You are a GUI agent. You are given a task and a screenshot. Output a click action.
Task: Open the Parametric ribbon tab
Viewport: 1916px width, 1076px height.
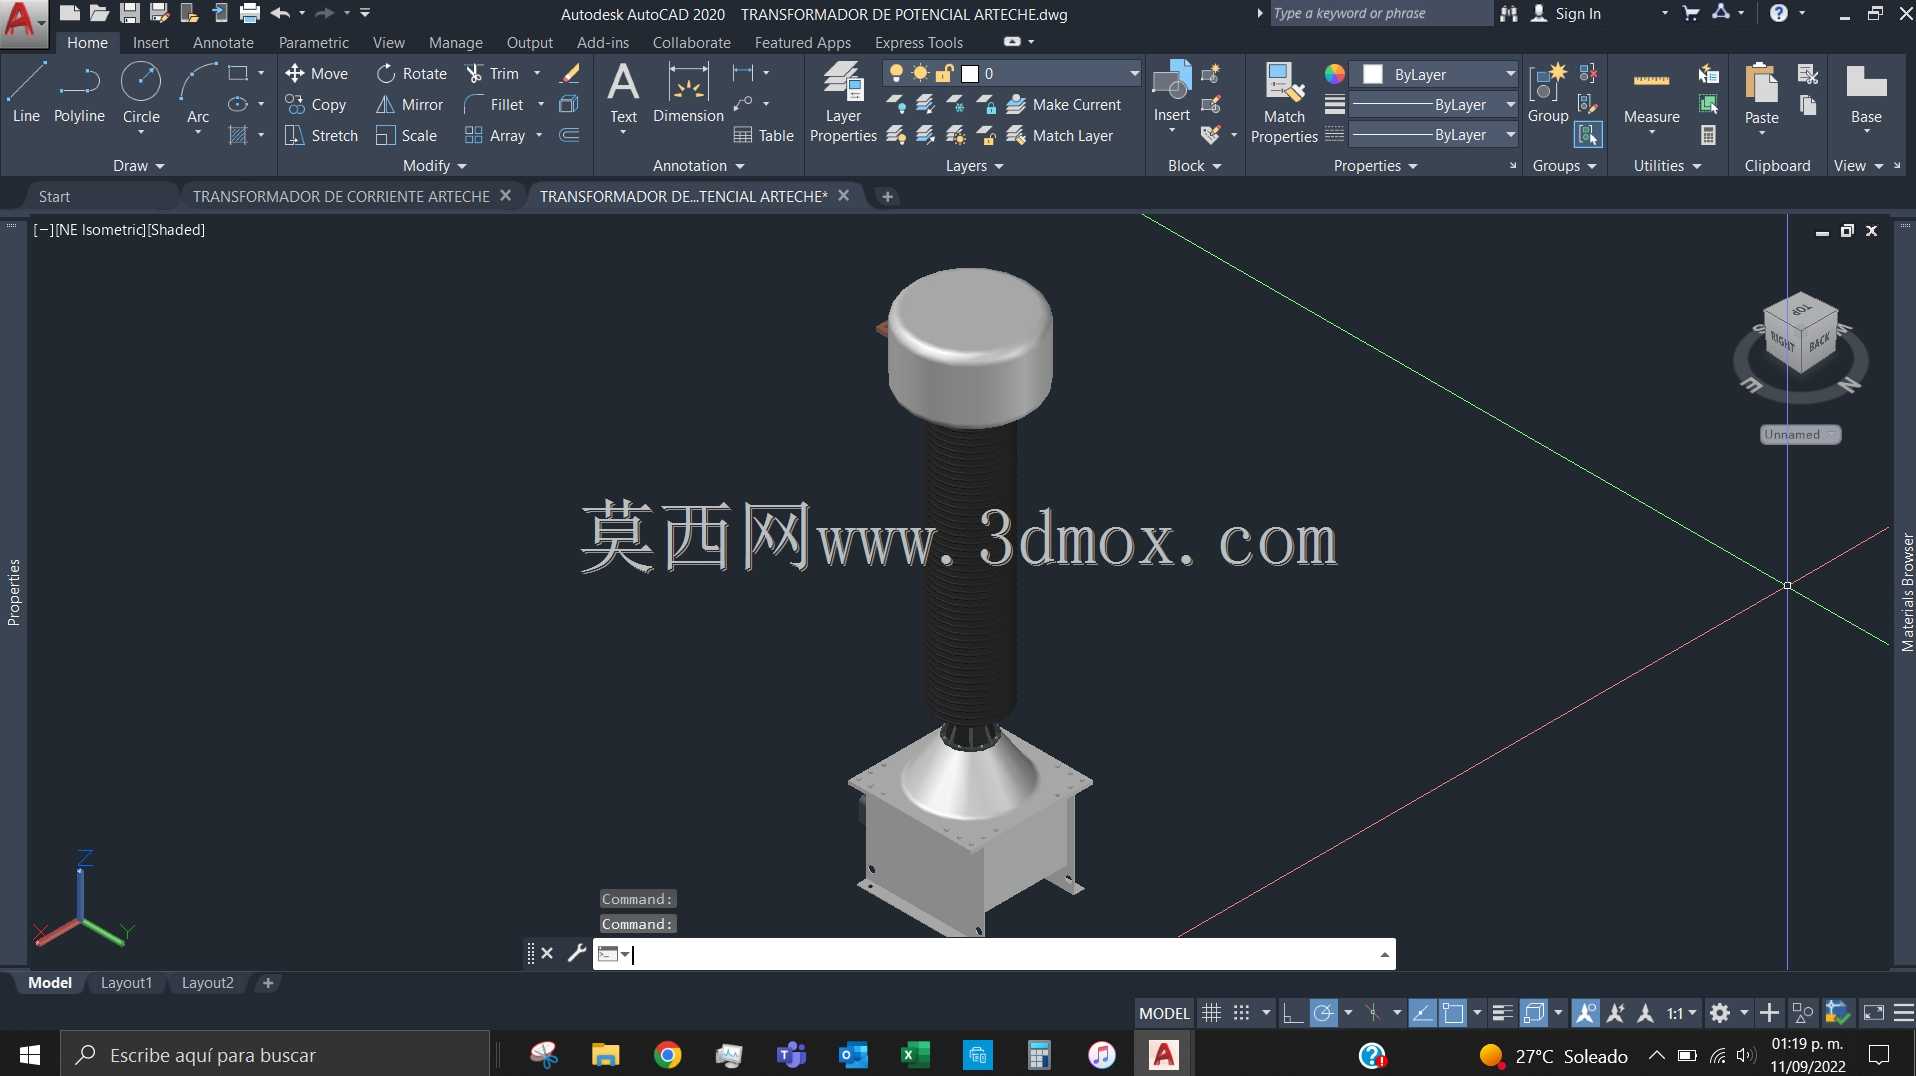coord(314,42)
